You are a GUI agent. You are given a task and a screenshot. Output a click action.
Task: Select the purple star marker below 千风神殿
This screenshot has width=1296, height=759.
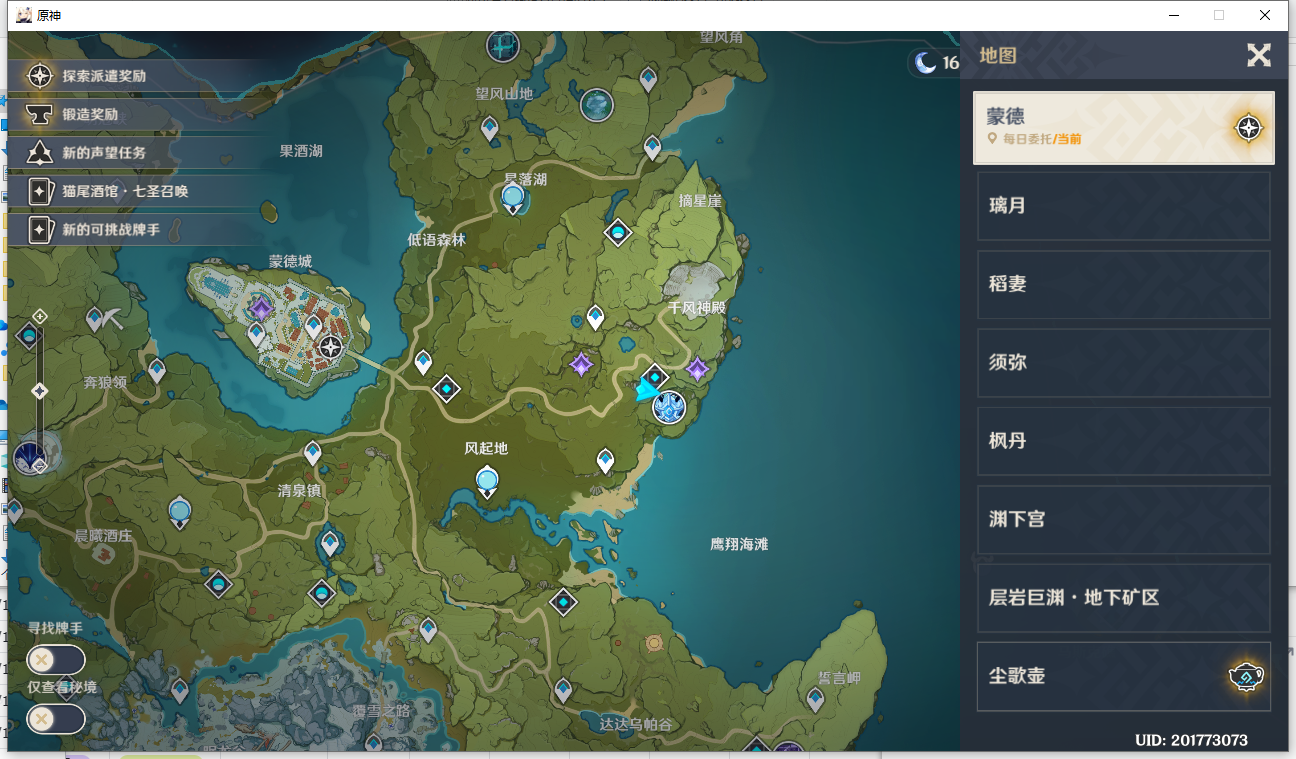697,369
